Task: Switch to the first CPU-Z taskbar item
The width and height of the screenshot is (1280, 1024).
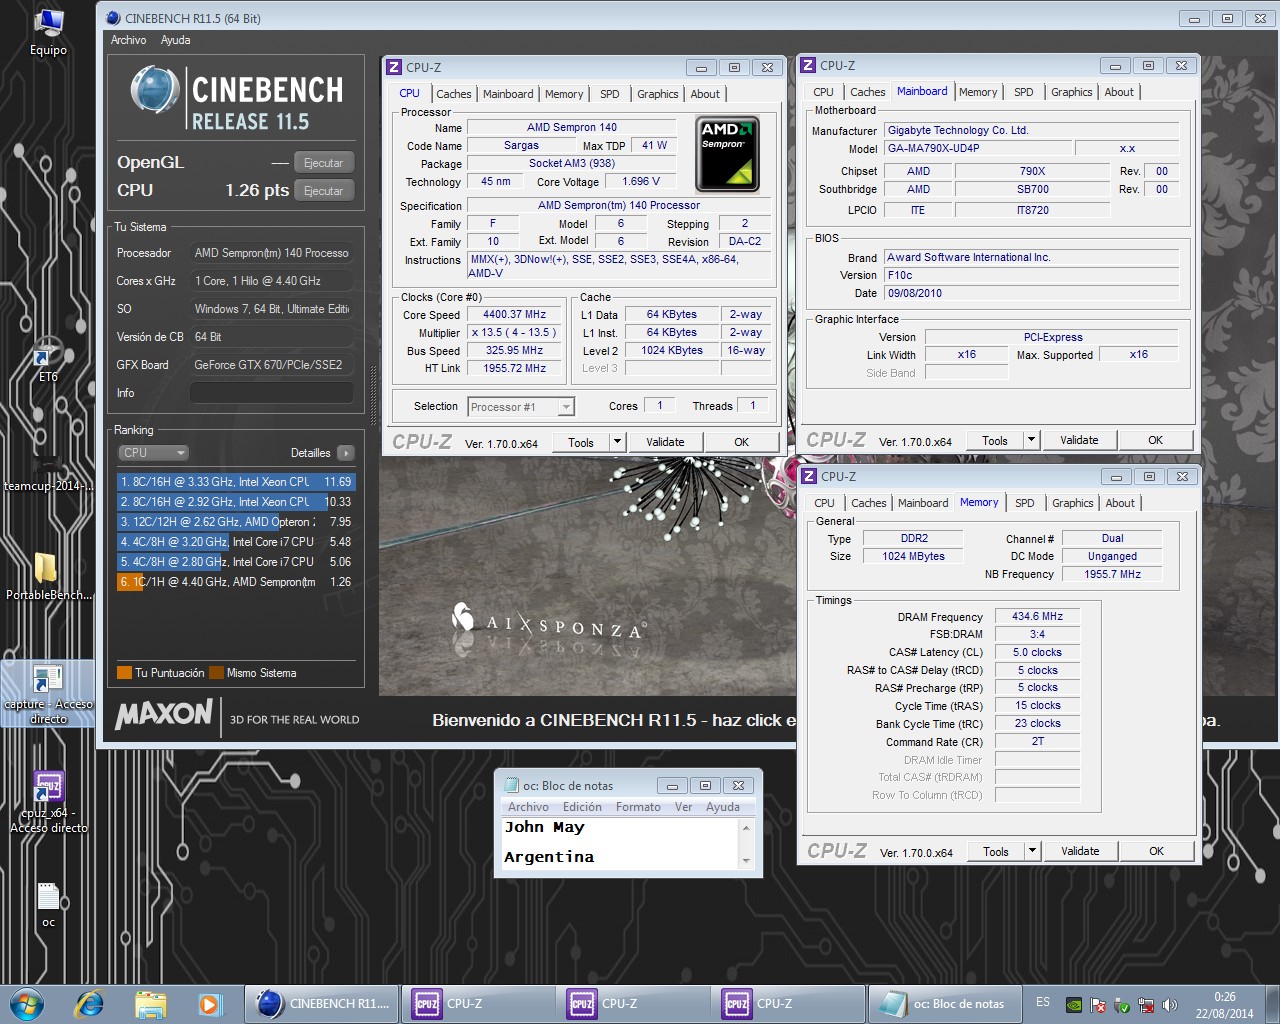Action: click(478, 1004)
